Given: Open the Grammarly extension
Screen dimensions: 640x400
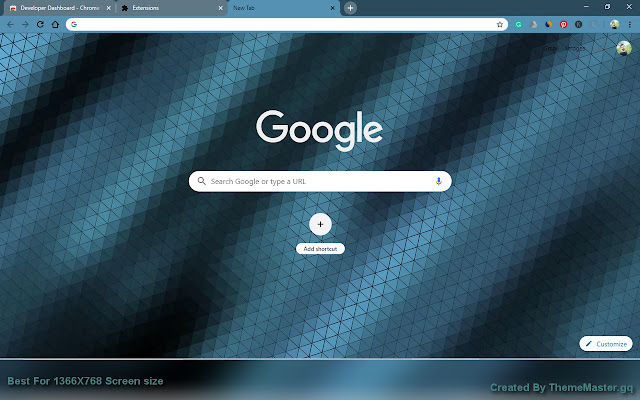Looking at the screenshot, I should point(518,24).
